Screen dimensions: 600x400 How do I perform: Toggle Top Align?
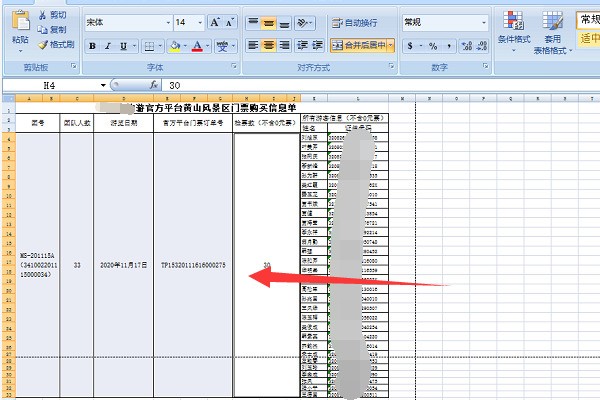[x=253, y=23]
